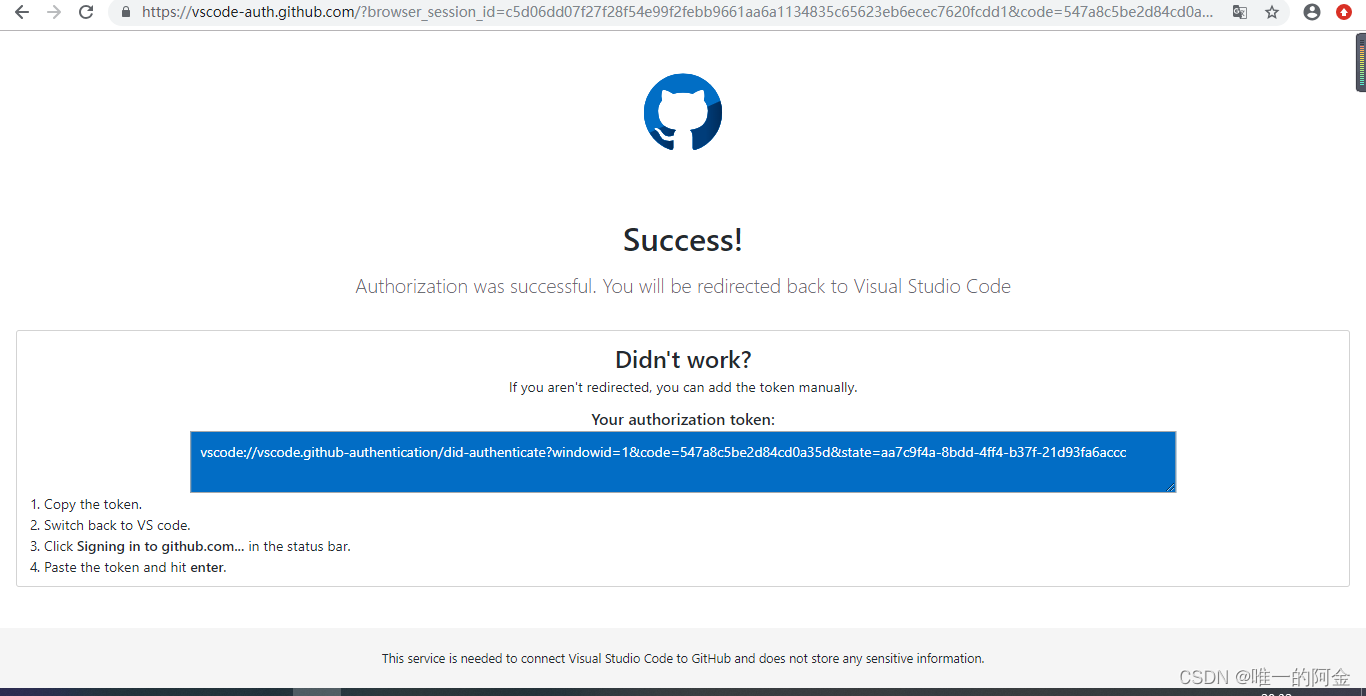Click step 2 'Switch back to VS code.'
The width and height of the screenshot is (1366, 696).
(x=117, y=525)
